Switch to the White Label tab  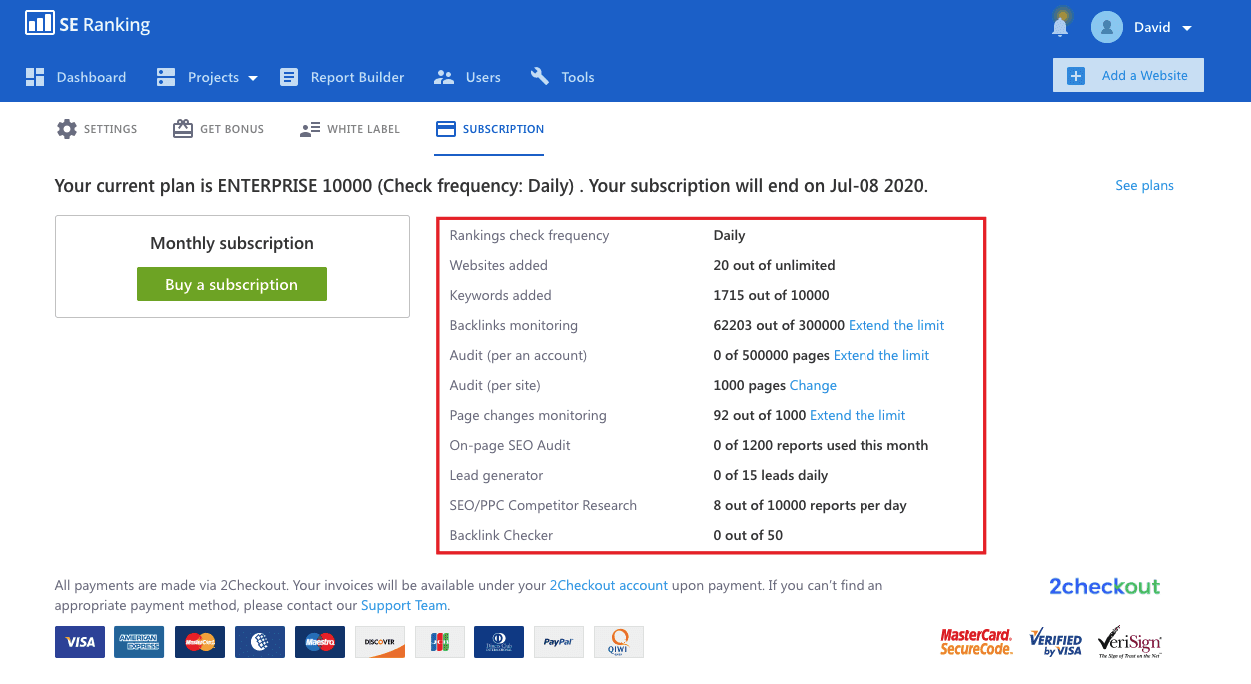[x=363, y=129]
